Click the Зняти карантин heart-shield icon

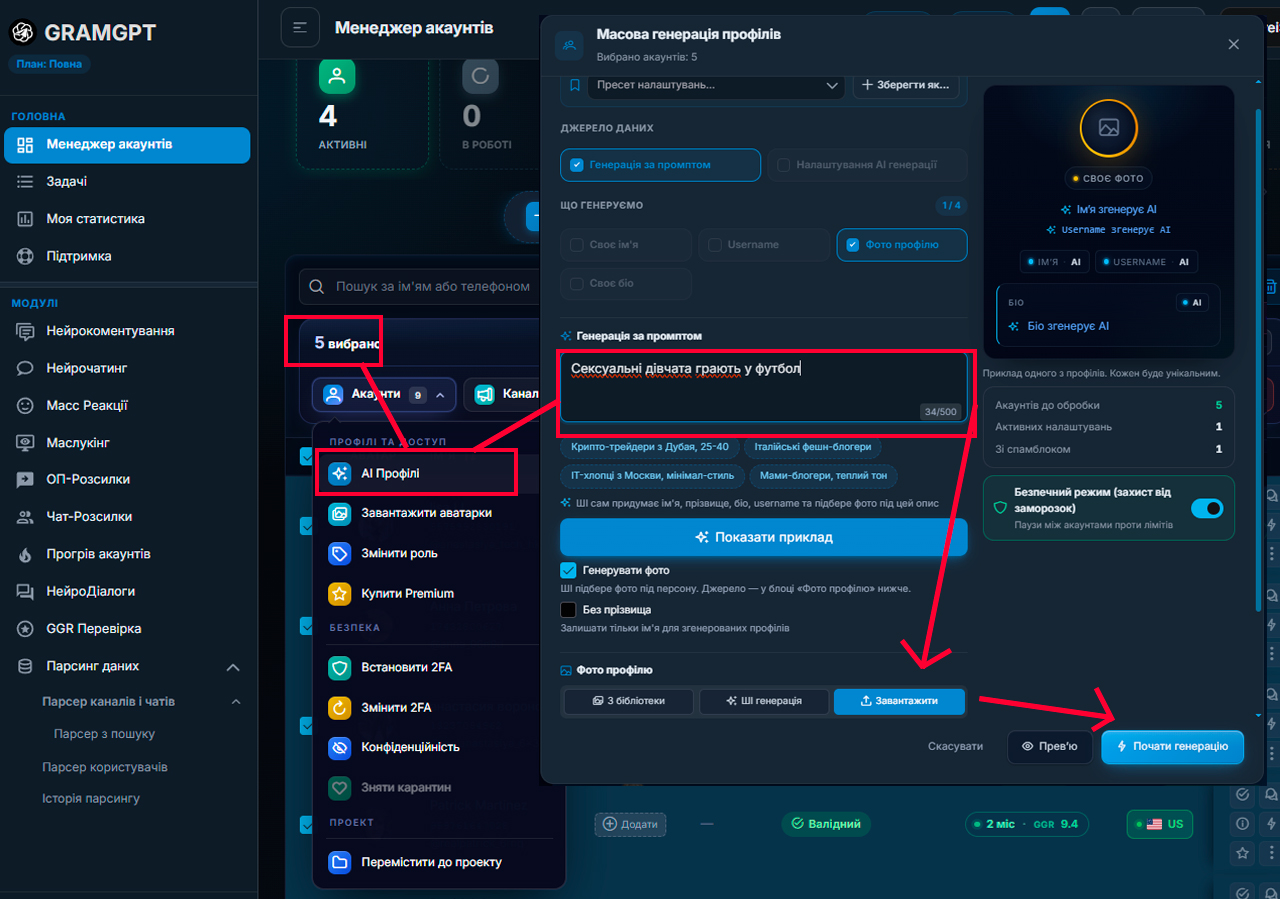(340, 787)
